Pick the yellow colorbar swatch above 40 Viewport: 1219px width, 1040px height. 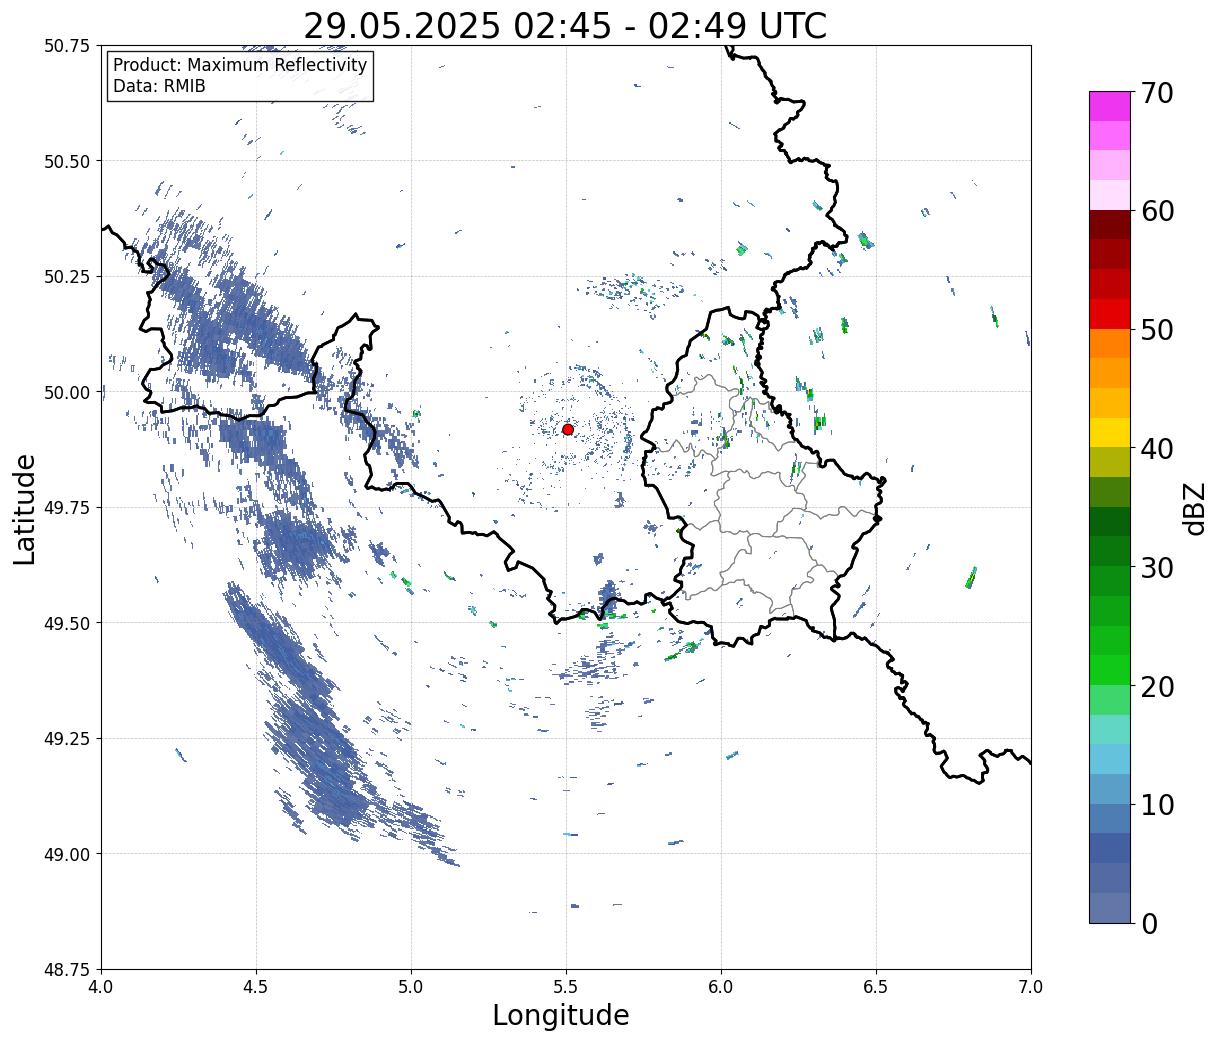(x=1110, y=433)
